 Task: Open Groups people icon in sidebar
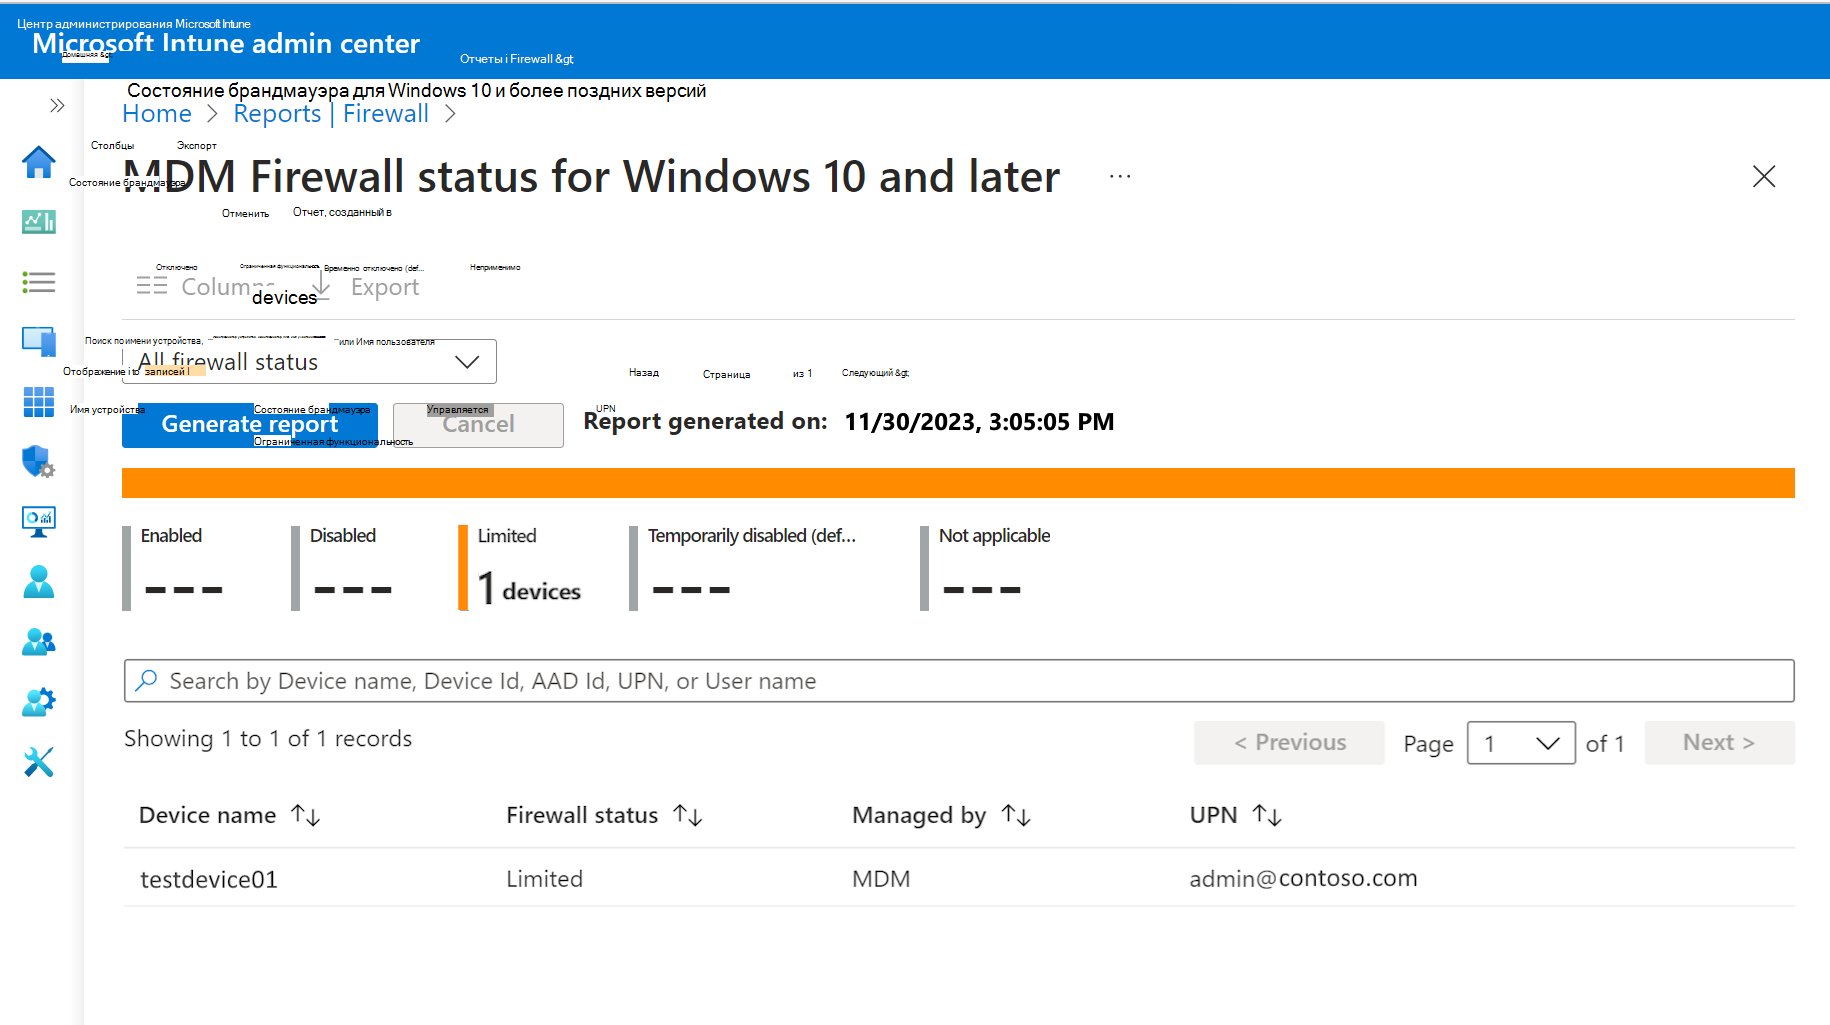[x=39, y=642]
